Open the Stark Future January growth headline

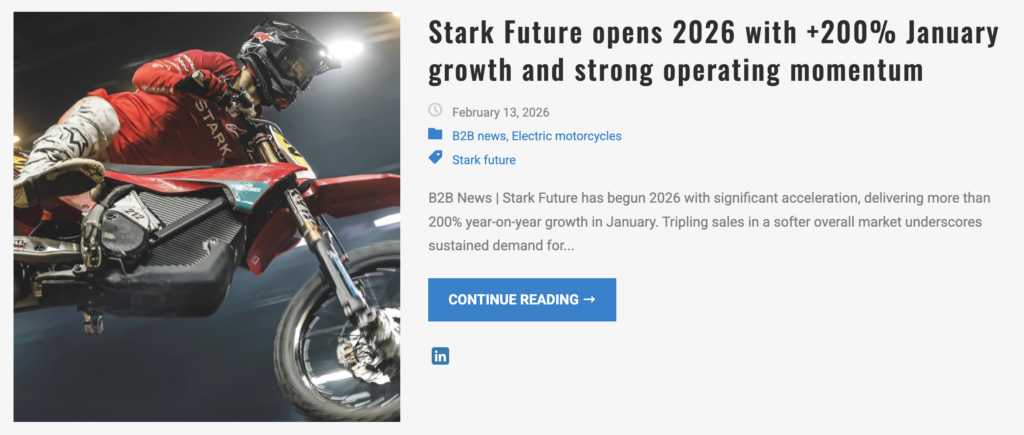(712, 51)
